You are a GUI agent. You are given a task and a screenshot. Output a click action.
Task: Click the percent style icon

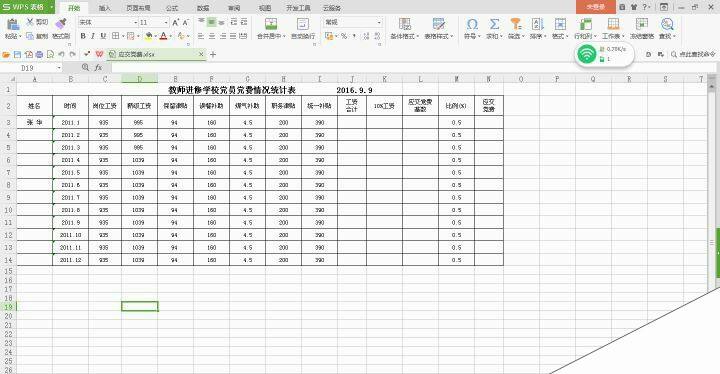coord(344,36)
